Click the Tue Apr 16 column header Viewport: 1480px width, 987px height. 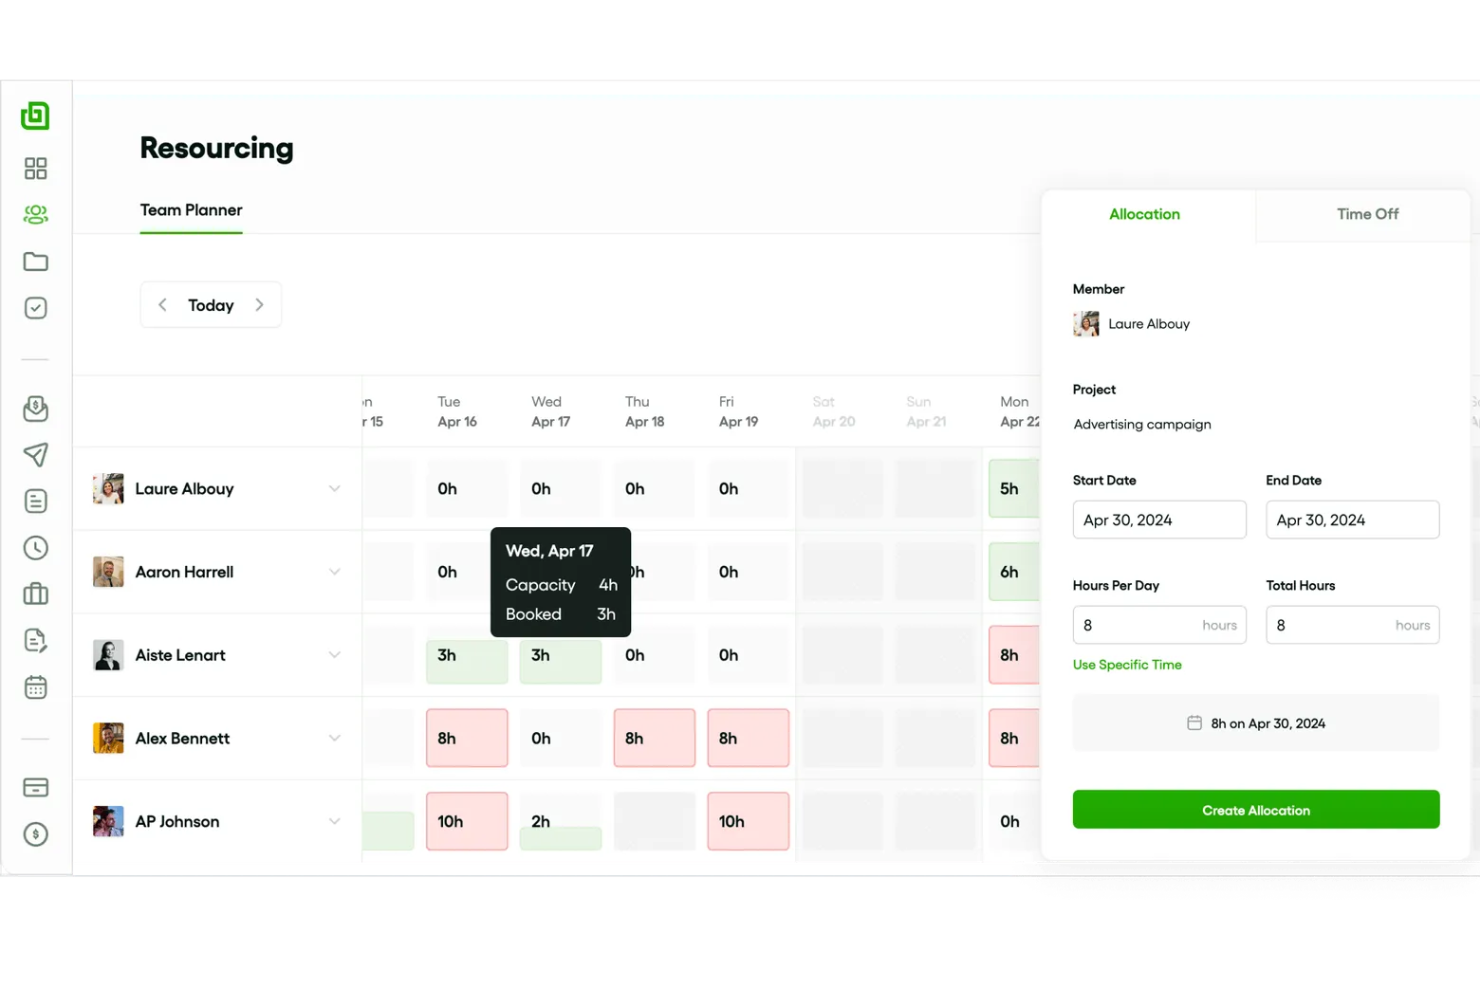tap(457, 412)
